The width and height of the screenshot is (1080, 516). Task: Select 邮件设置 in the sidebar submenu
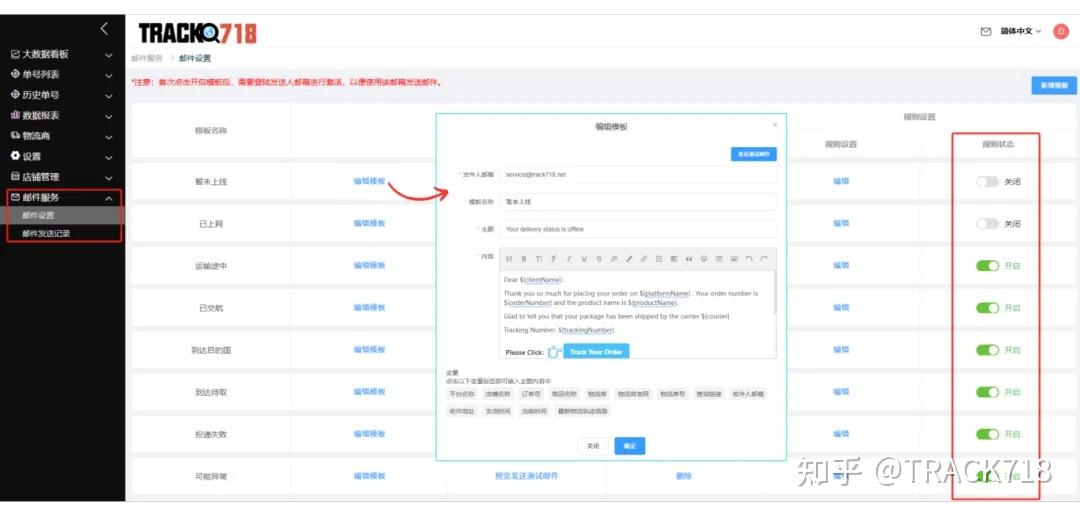[62, 215]
